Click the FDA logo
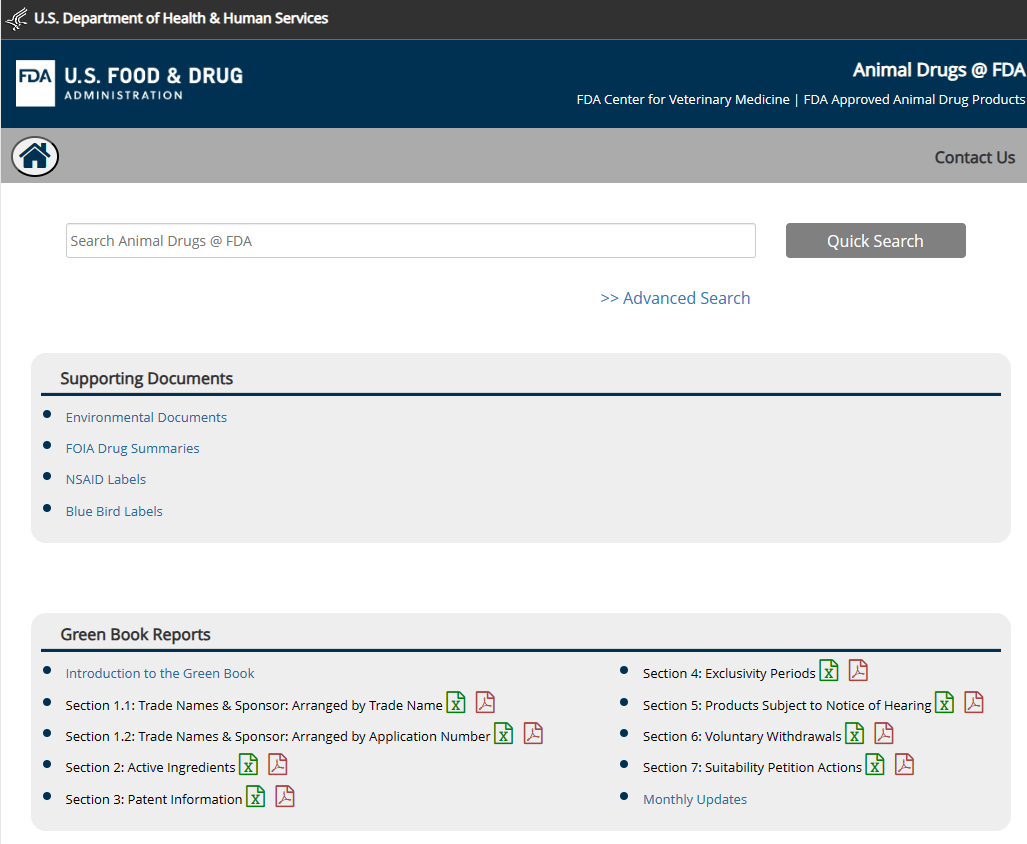 pos(35,83)
